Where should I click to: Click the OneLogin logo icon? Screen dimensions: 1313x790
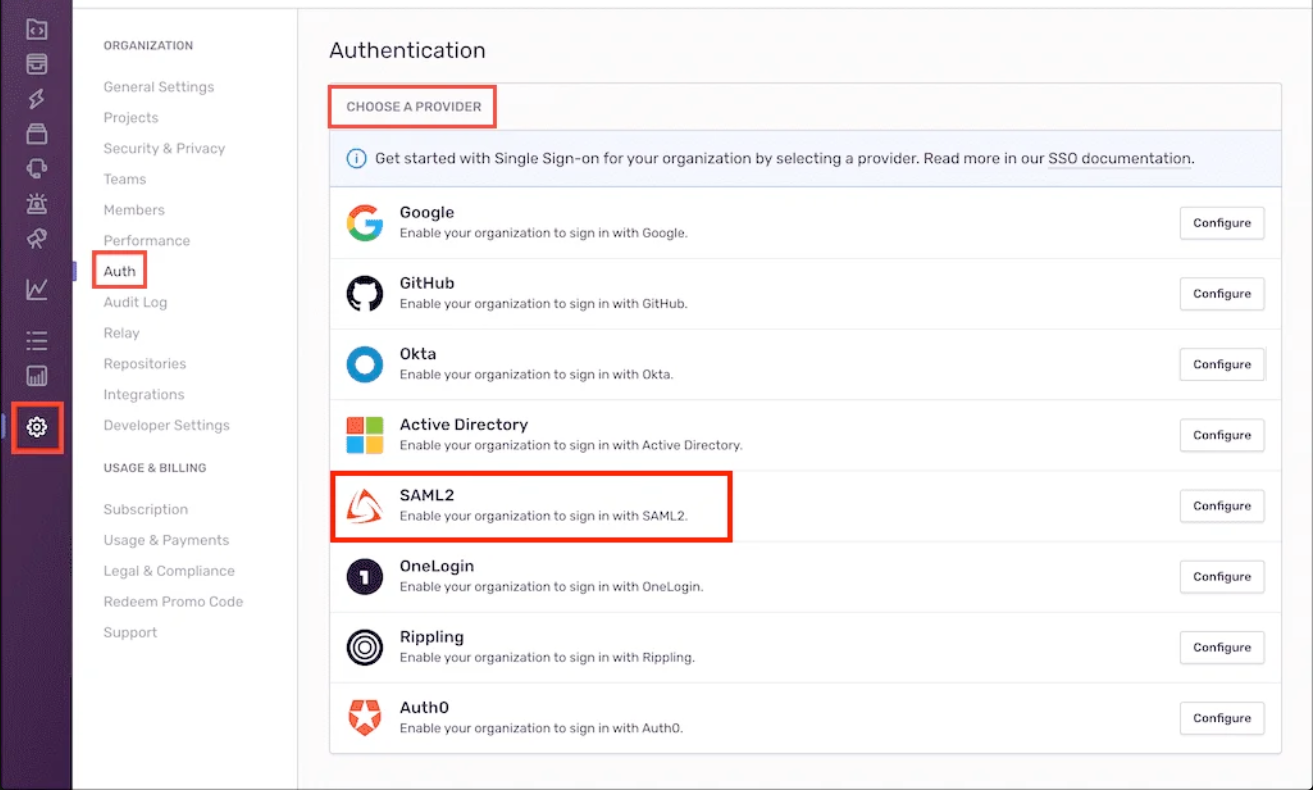[365, 577]
